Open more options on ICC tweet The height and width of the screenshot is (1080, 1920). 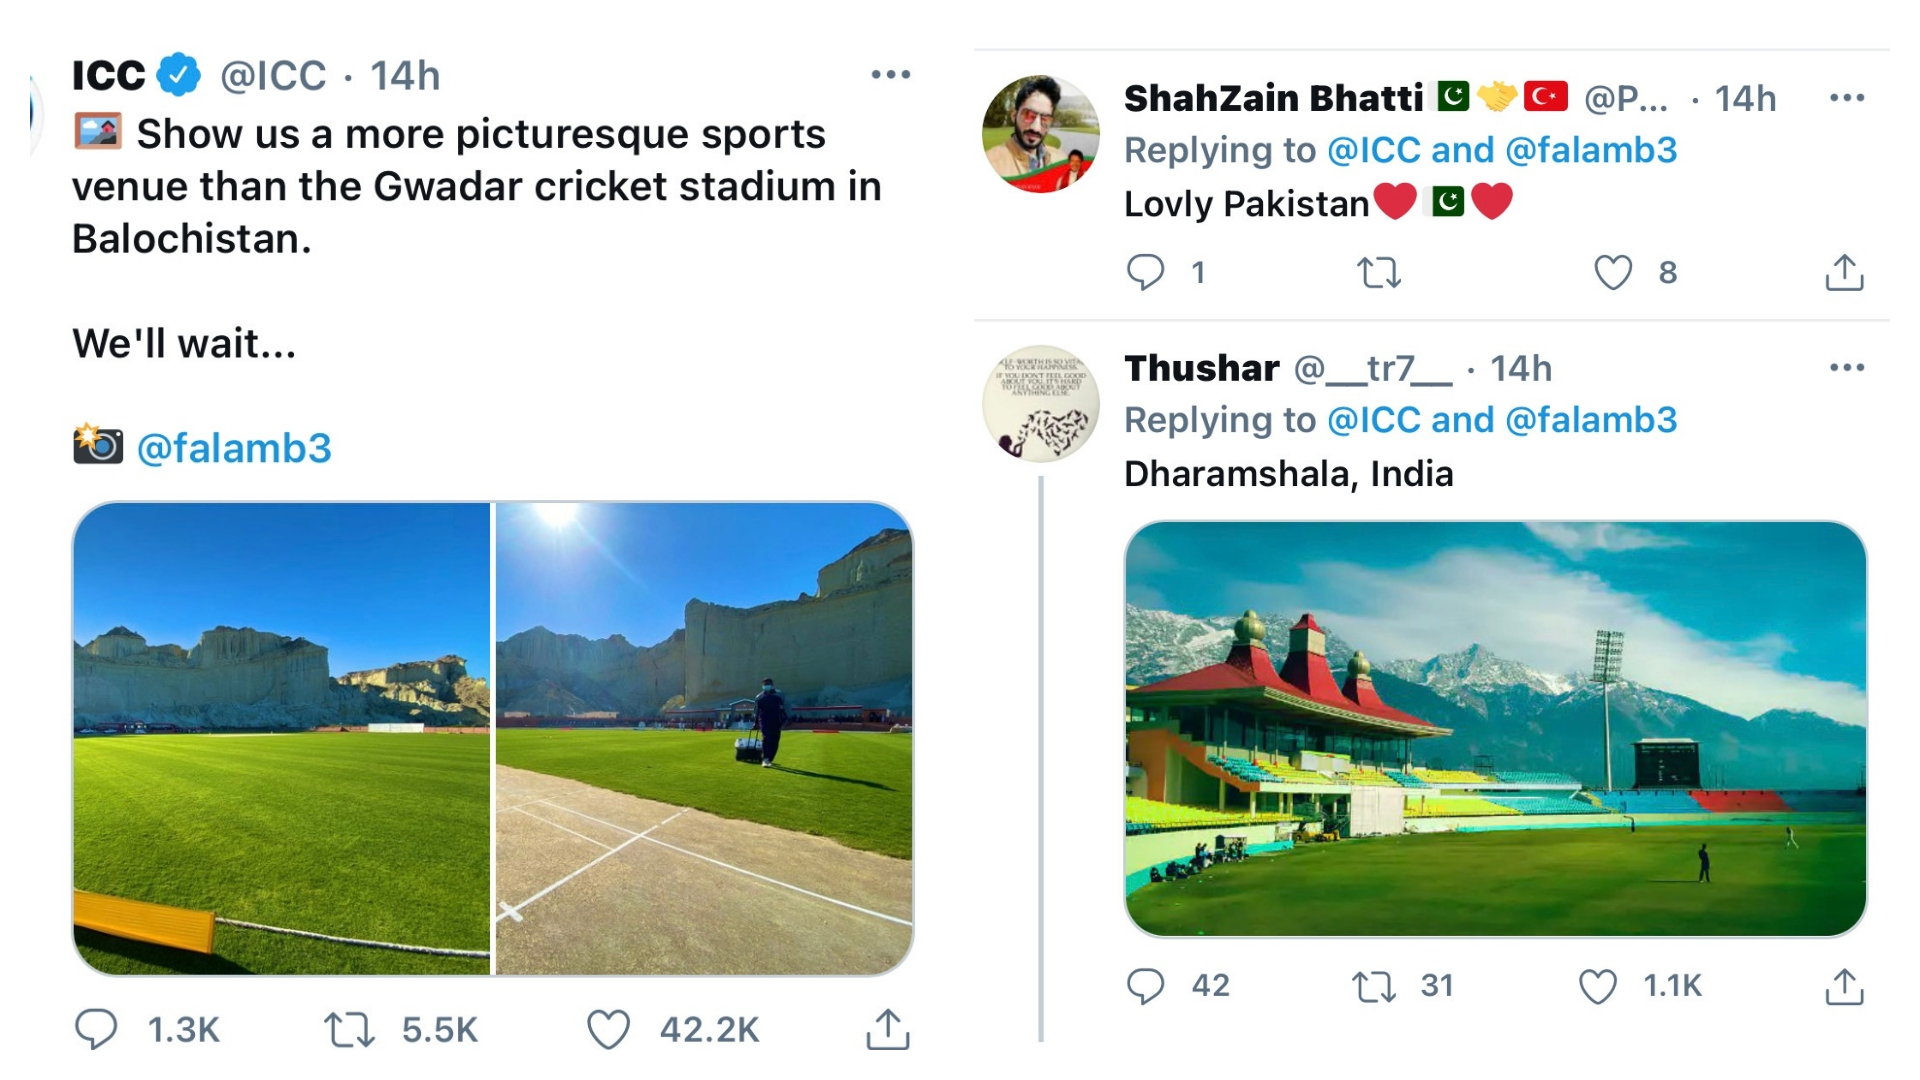coord(890,75)
